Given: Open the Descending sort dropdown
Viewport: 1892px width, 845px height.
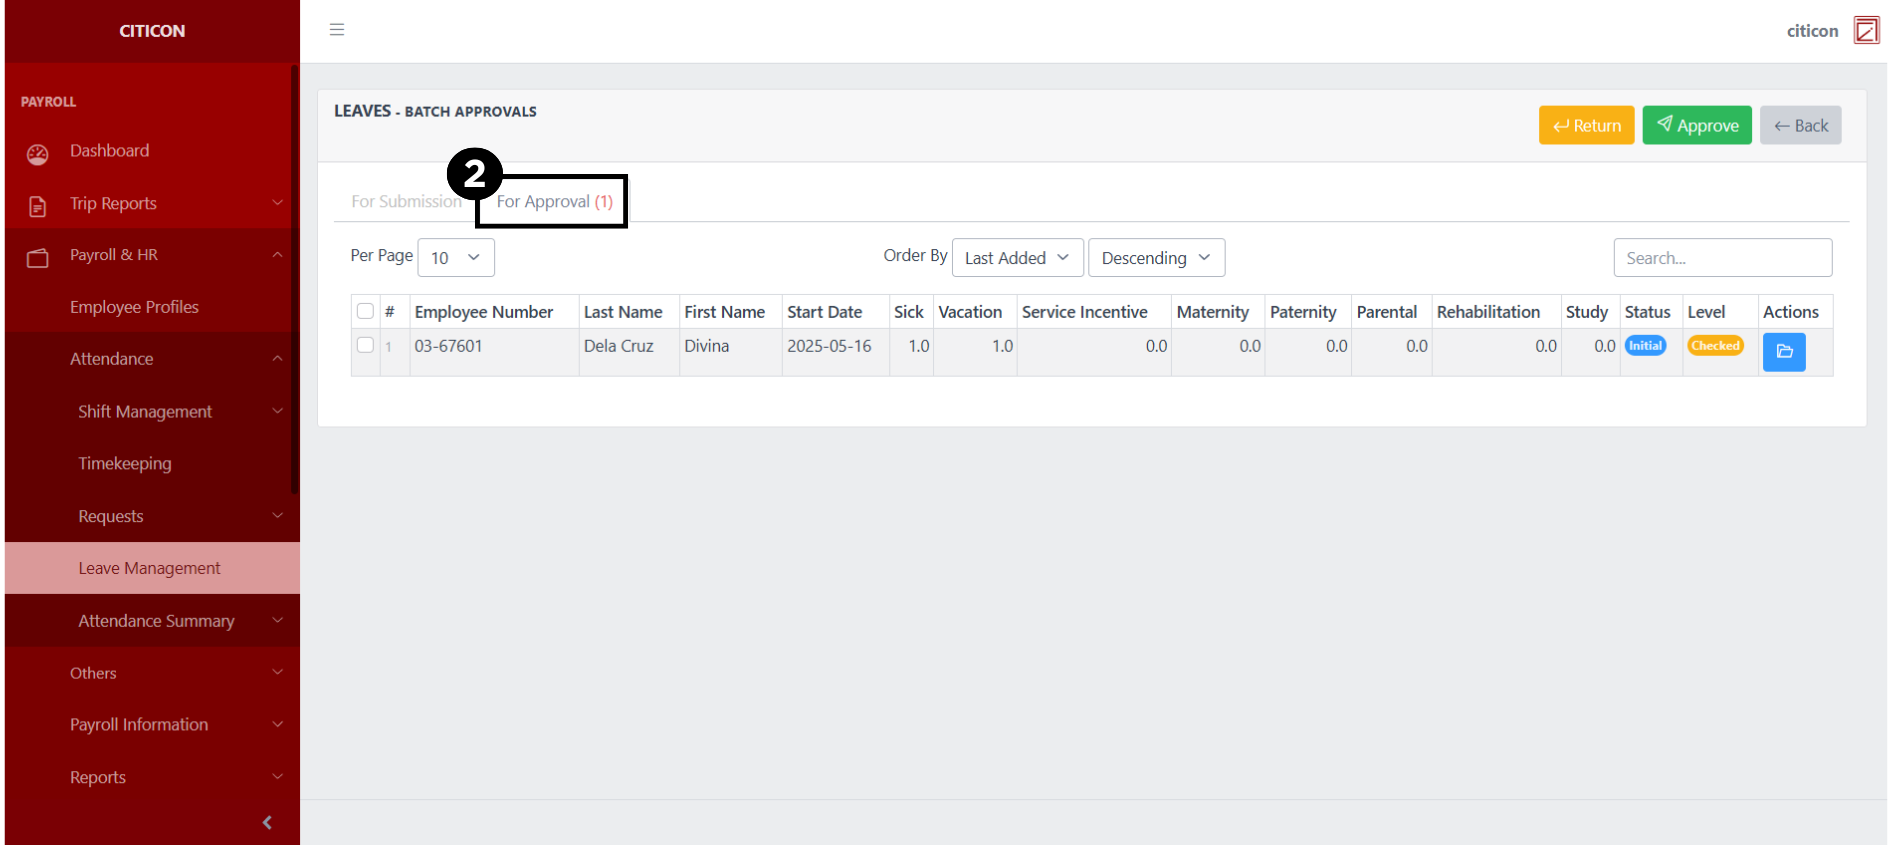Looking at the screenshot, I should (x=1155, y=258).
